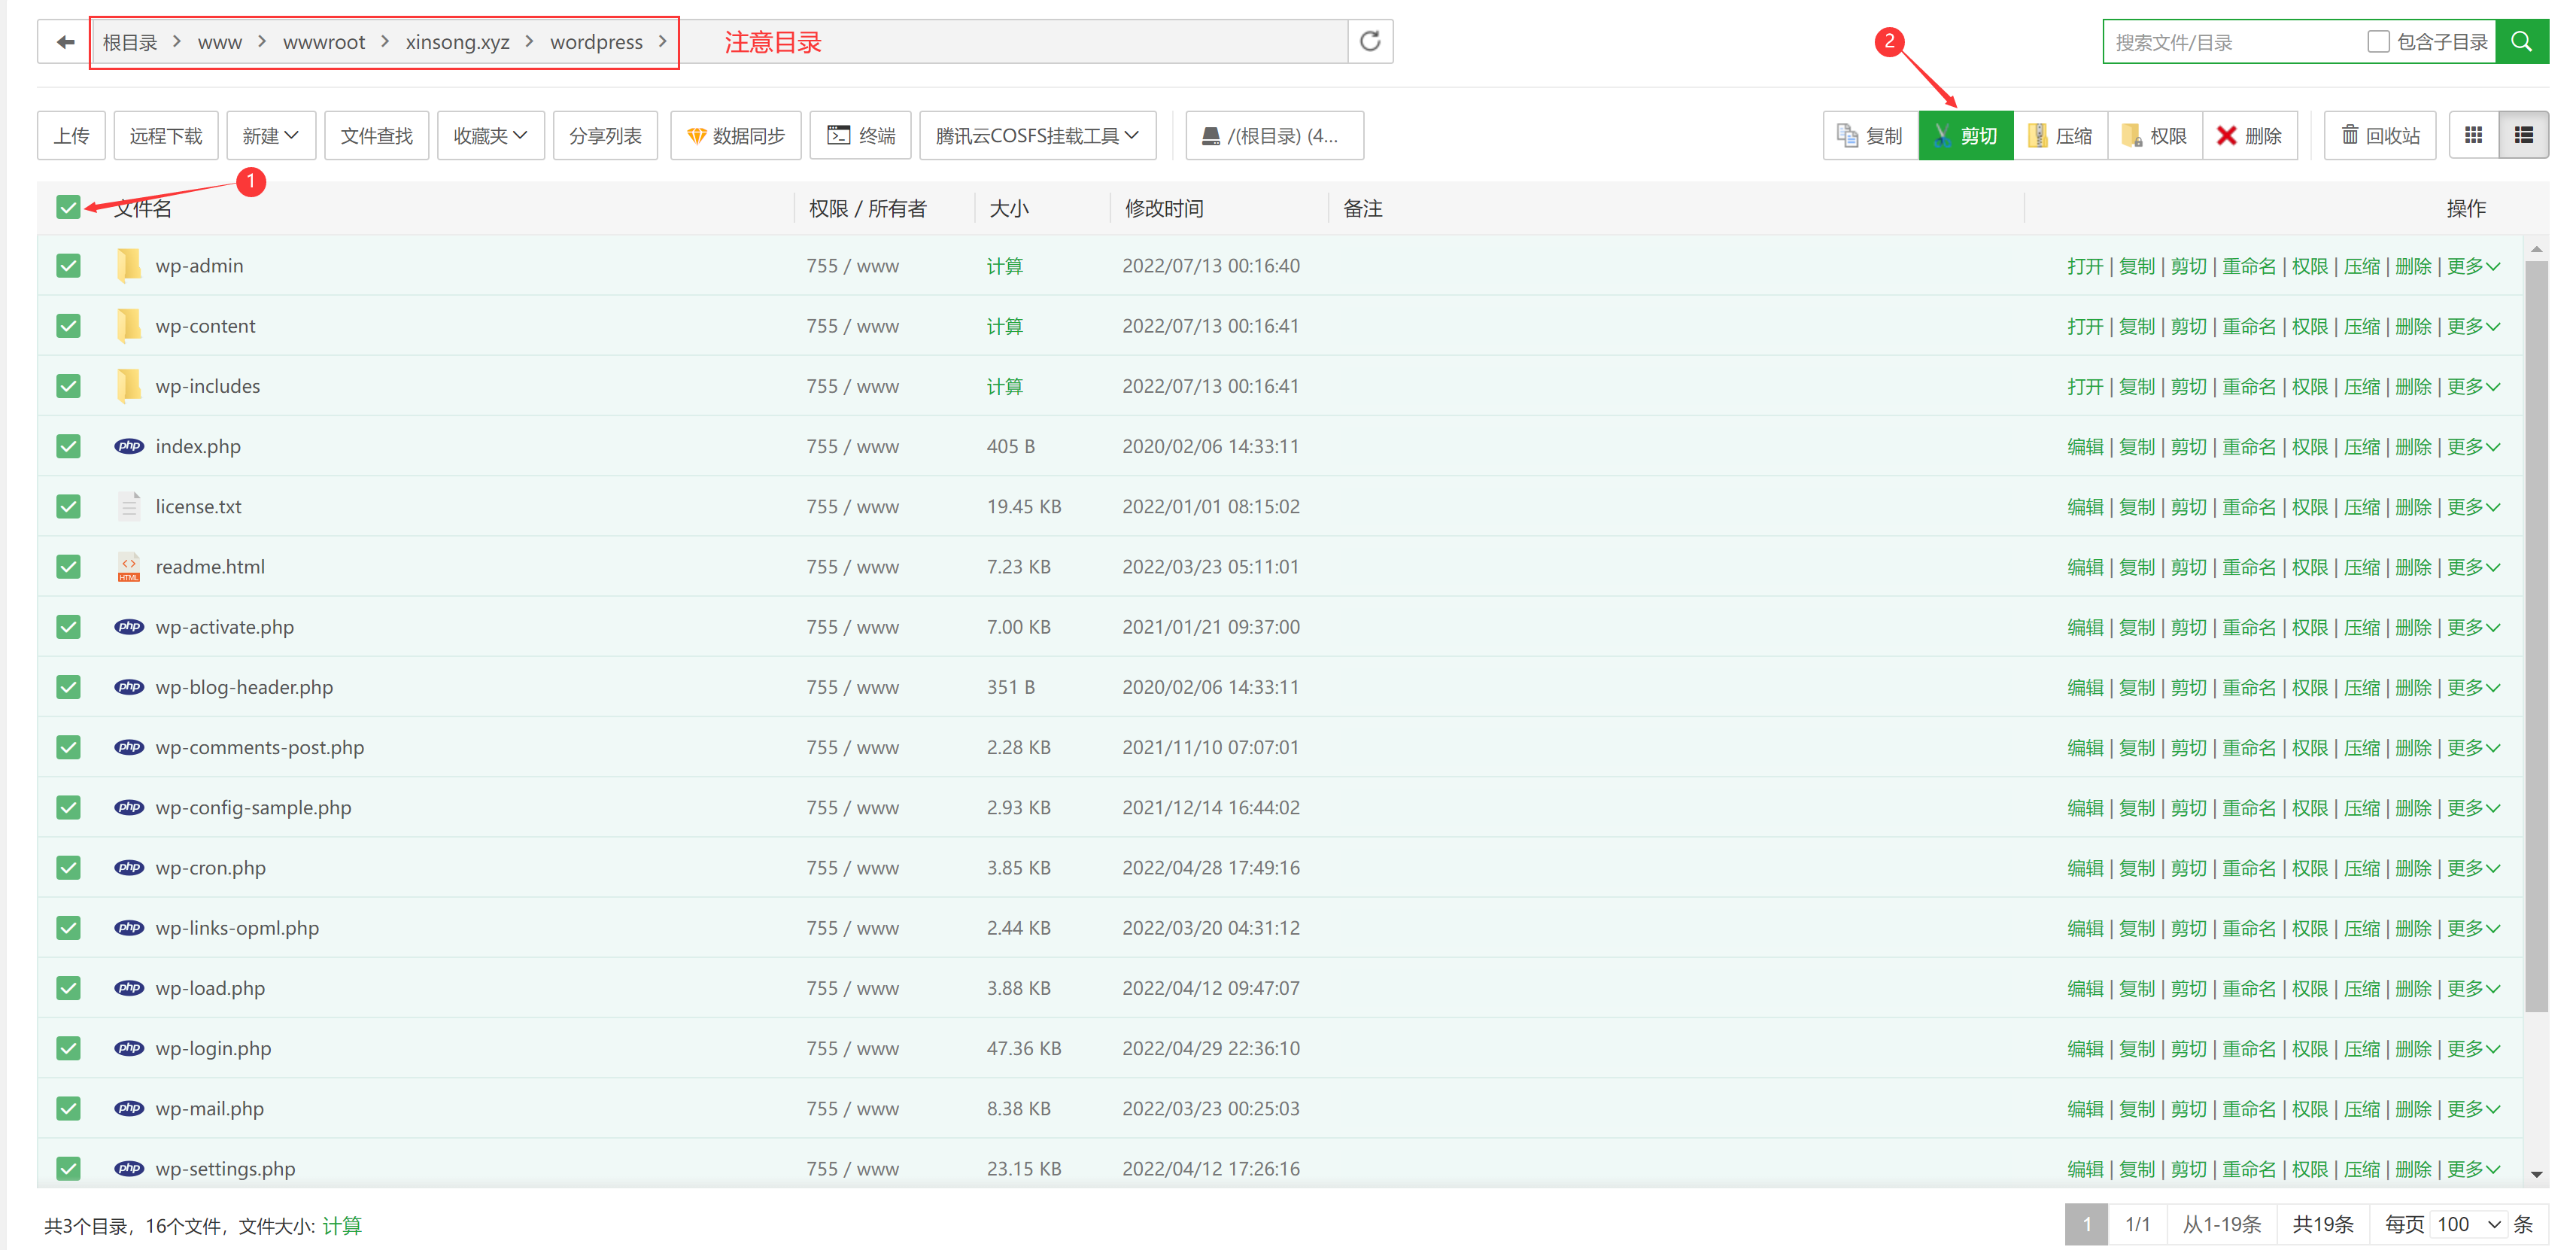The height and width of the screenshot is (1250, 2576).
Task: Click the Cut (剪切) scissors toolbar button
Action: click(1965, 136)
